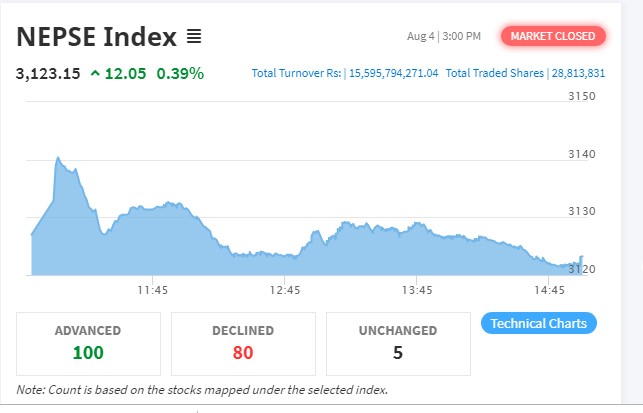Click the final data point of chart line
Viewport: 643px width, 413px height.
[582, 257]
